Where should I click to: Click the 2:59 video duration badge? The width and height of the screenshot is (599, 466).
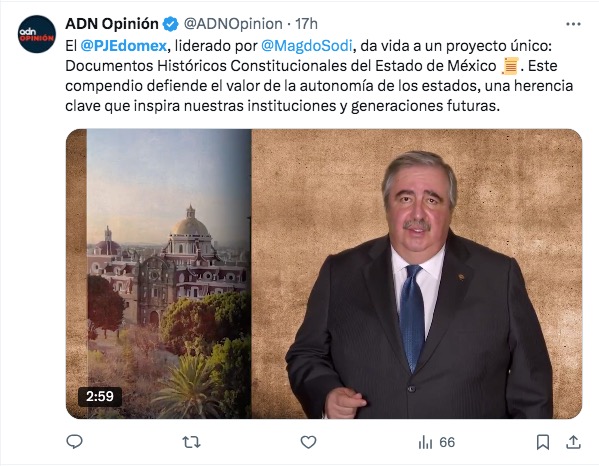100,396
